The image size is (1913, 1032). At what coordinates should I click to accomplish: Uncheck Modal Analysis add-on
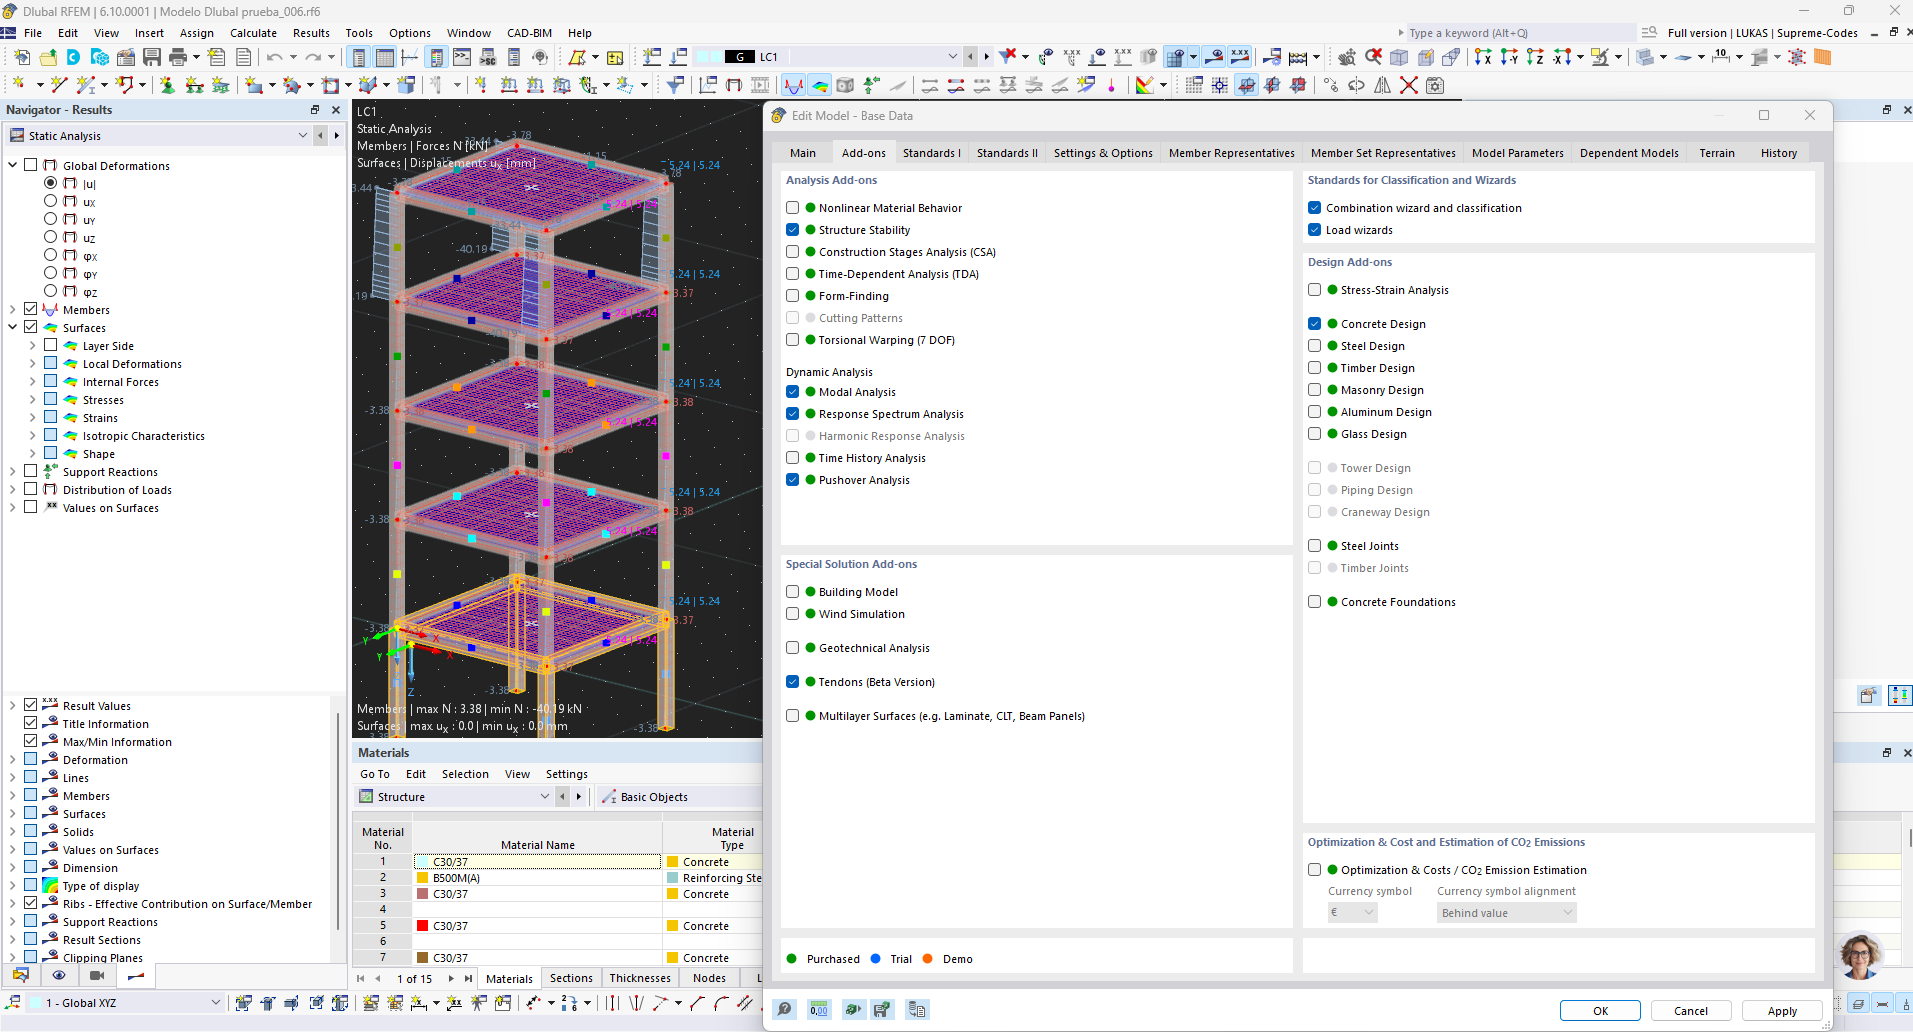[793, 392]
